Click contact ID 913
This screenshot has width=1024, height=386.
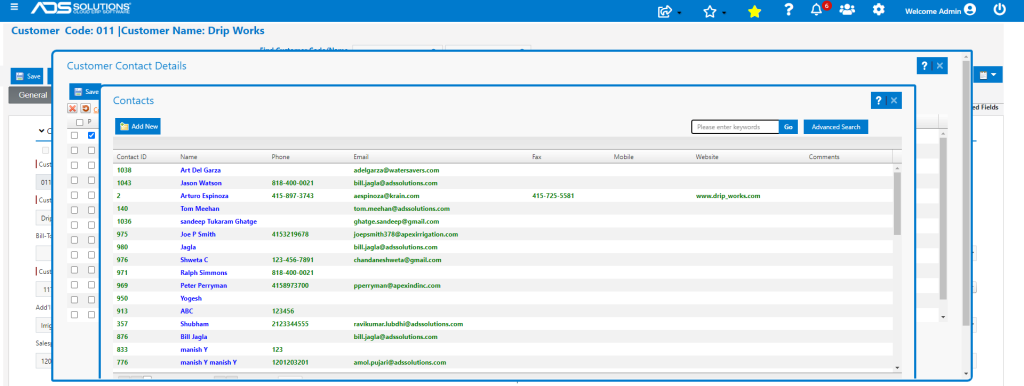122,311
